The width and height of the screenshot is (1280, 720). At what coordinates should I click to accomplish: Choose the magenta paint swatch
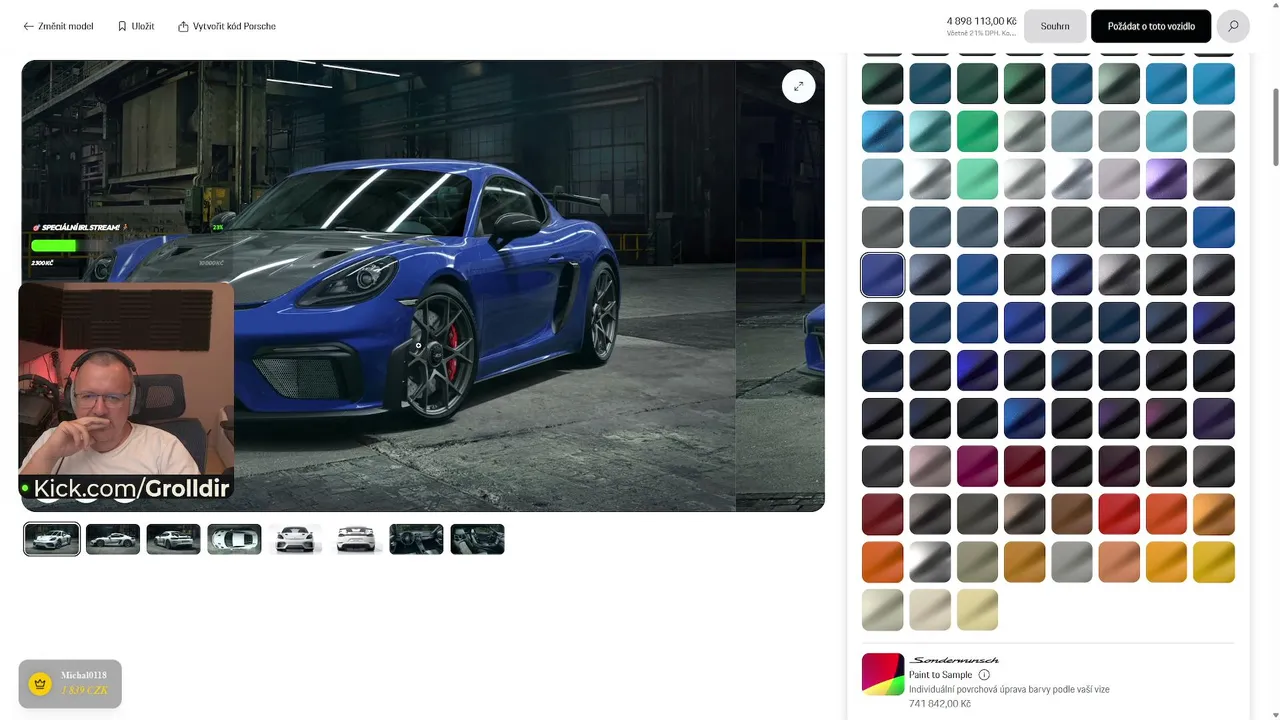[x=977, y=467]
